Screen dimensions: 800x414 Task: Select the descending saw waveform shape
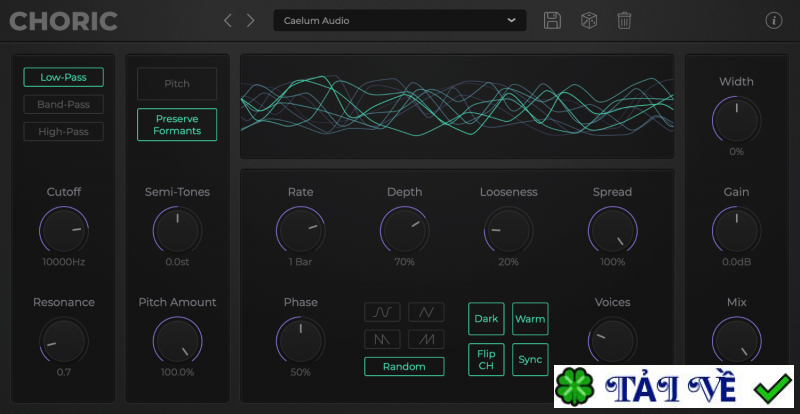click(382, 339)
